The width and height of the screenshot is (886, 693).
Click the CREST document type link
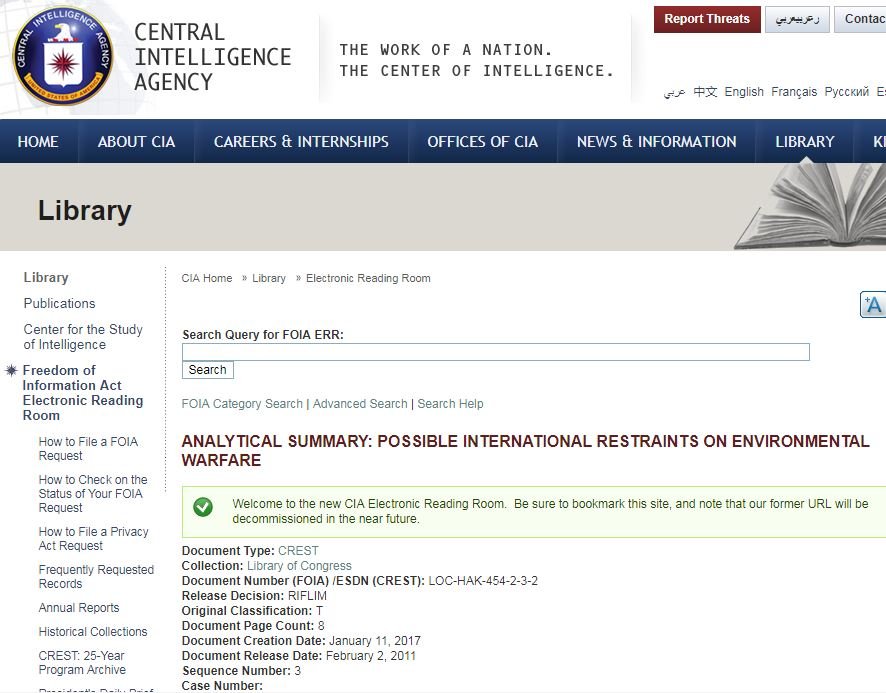pyautogui.click(x=298, y=551)
